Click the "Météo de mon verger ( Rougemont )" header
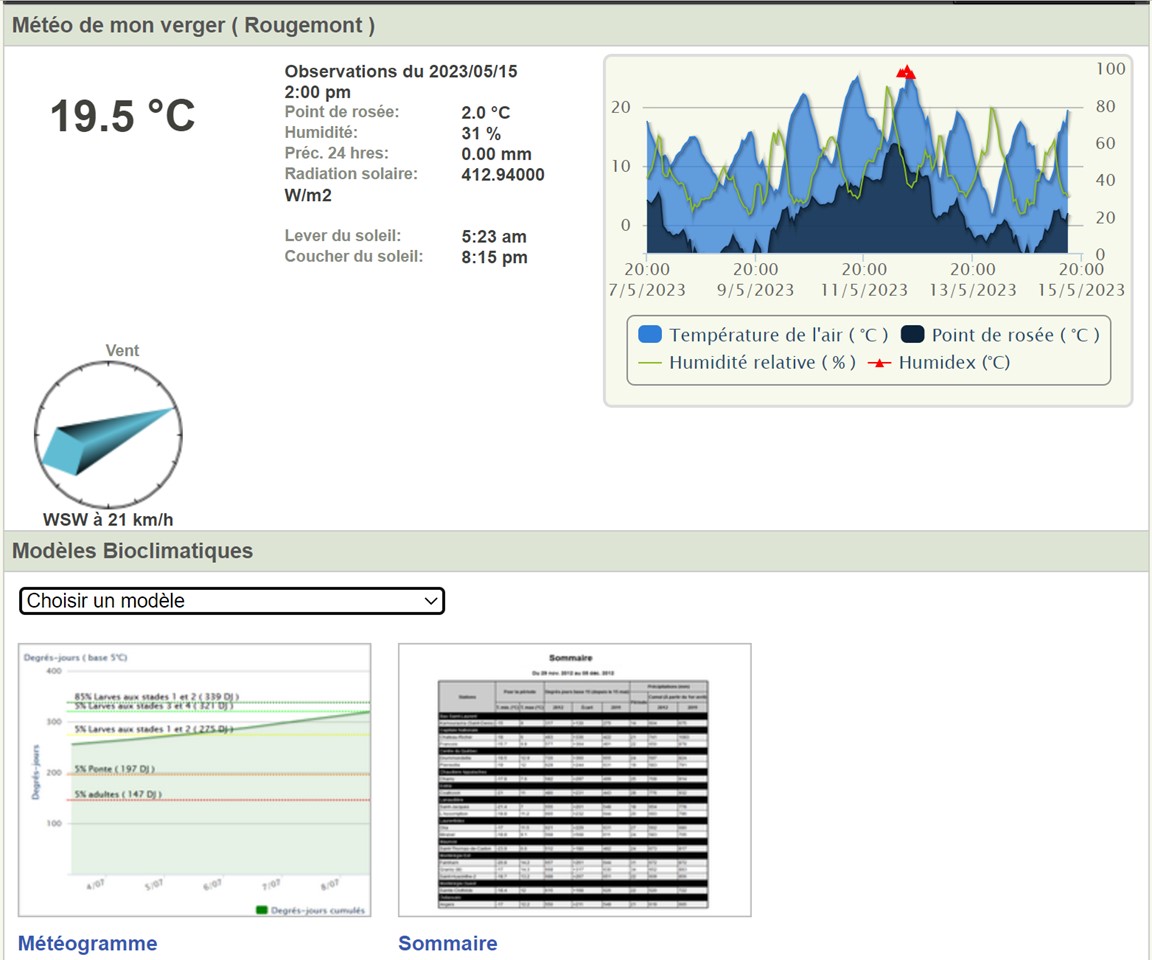This screenshot has height=960, width=1152. click(193, 25)
